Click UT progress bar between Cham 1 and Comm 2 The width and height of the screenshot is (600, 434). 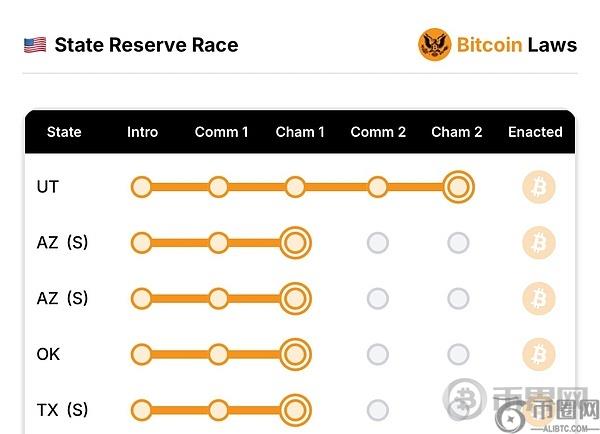(336, 187)
